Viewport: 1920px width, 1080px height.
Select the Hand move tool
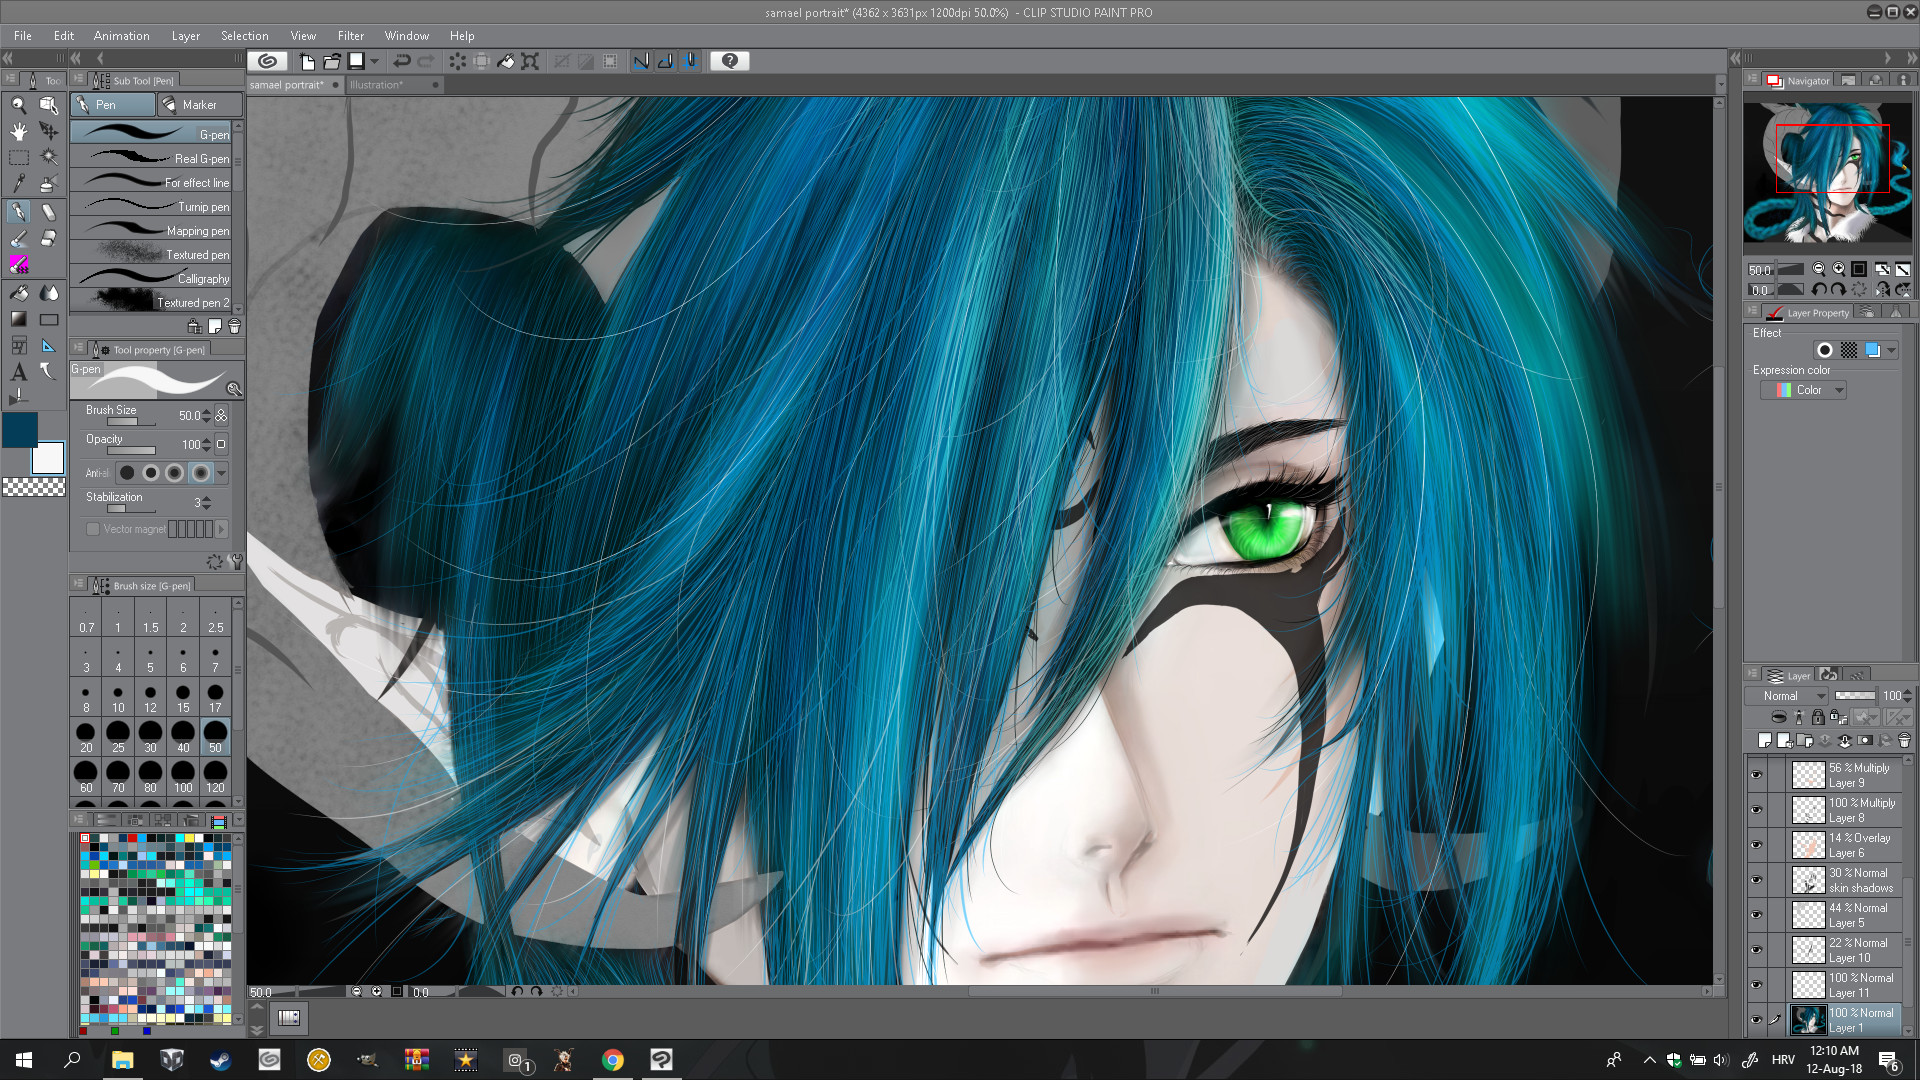pyautogui.click(x=18, y=131)
